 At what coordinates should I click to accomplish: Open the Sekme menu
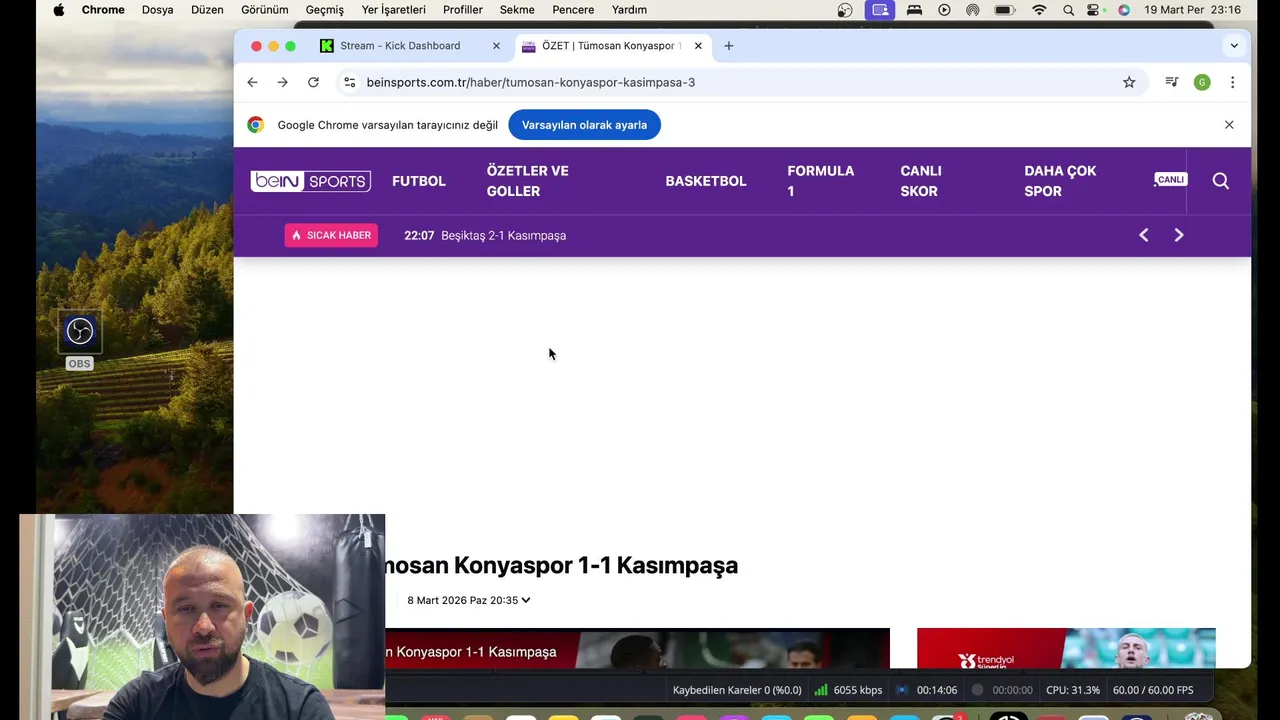pos(517,10)
